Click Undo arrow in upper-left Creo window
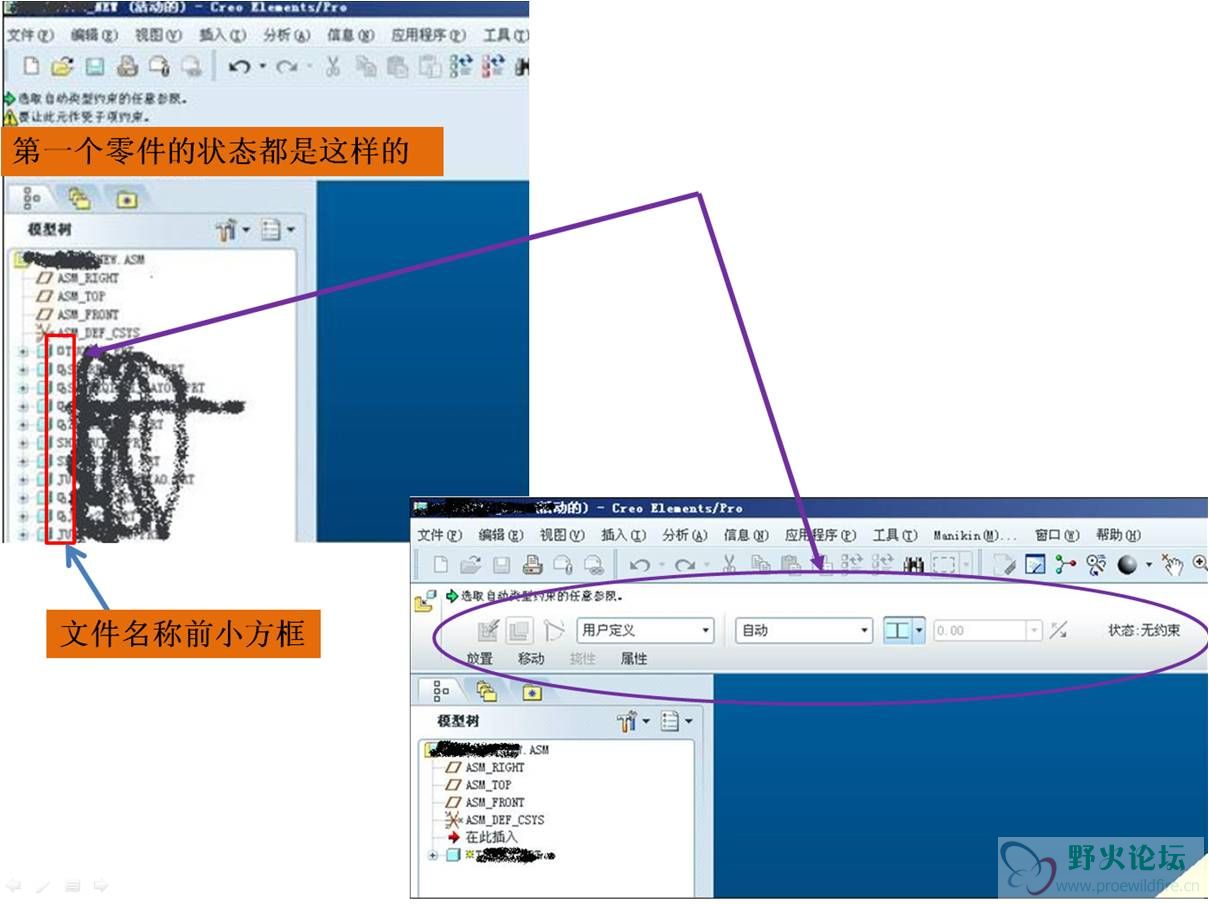Screen dimensions: 1209x904 pos(239,67)
